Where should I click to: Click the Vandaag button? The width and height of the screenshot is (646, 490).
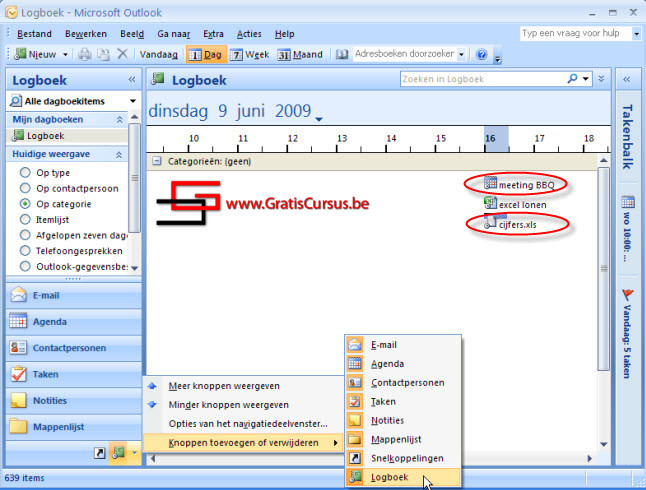159,54
